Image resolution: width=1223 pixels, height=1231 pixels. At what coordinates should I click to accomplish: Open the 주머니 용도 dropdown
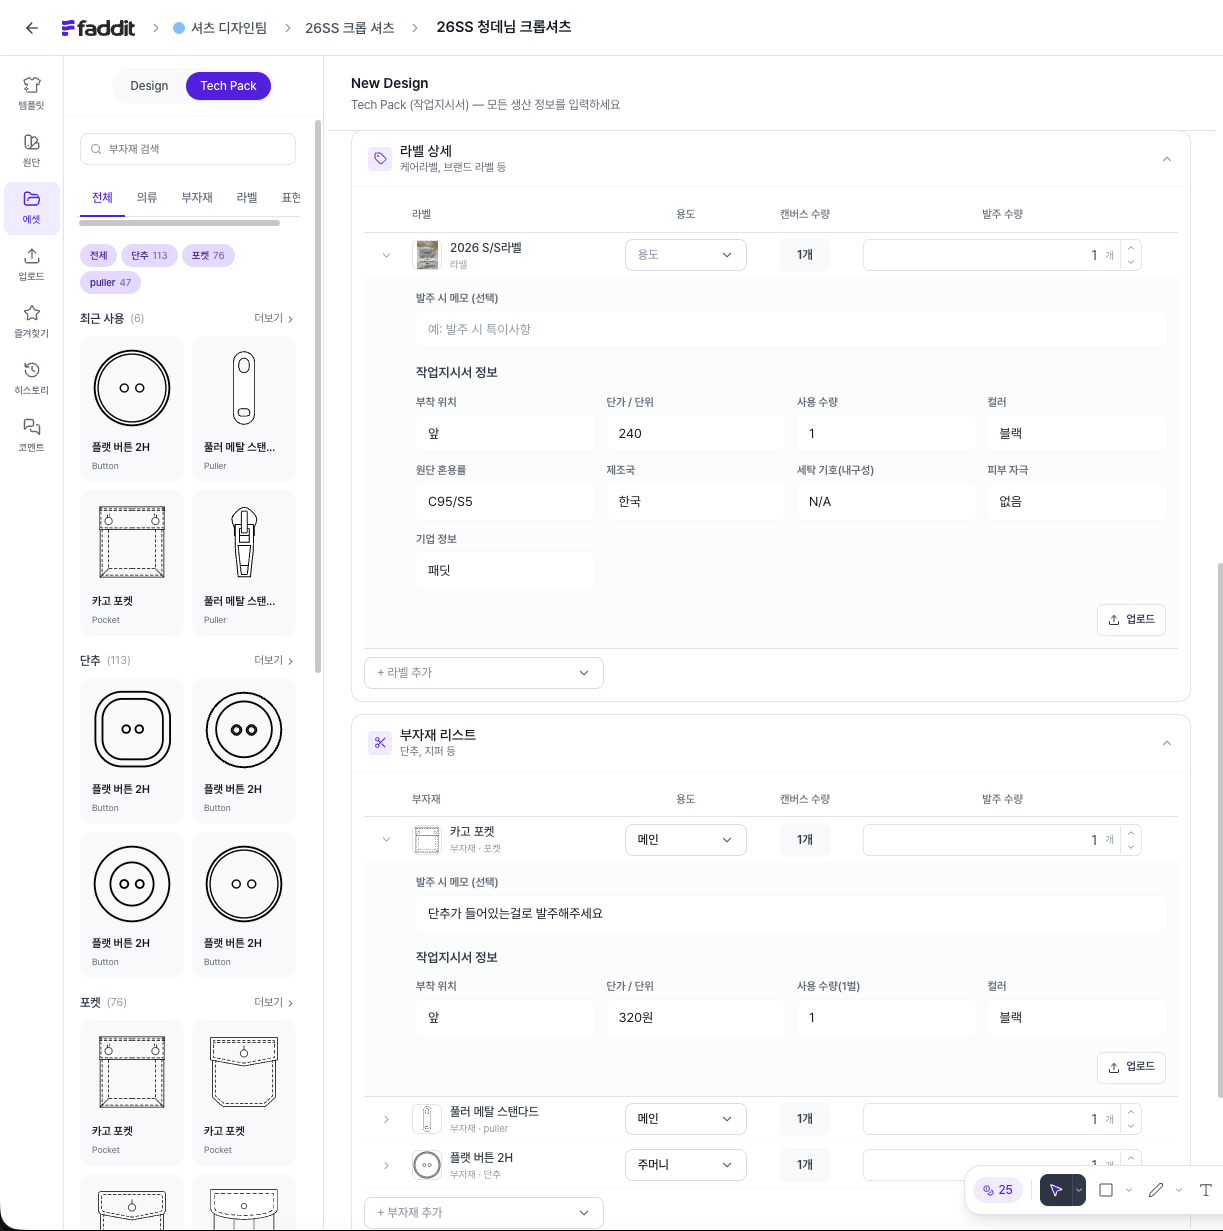686,1165
